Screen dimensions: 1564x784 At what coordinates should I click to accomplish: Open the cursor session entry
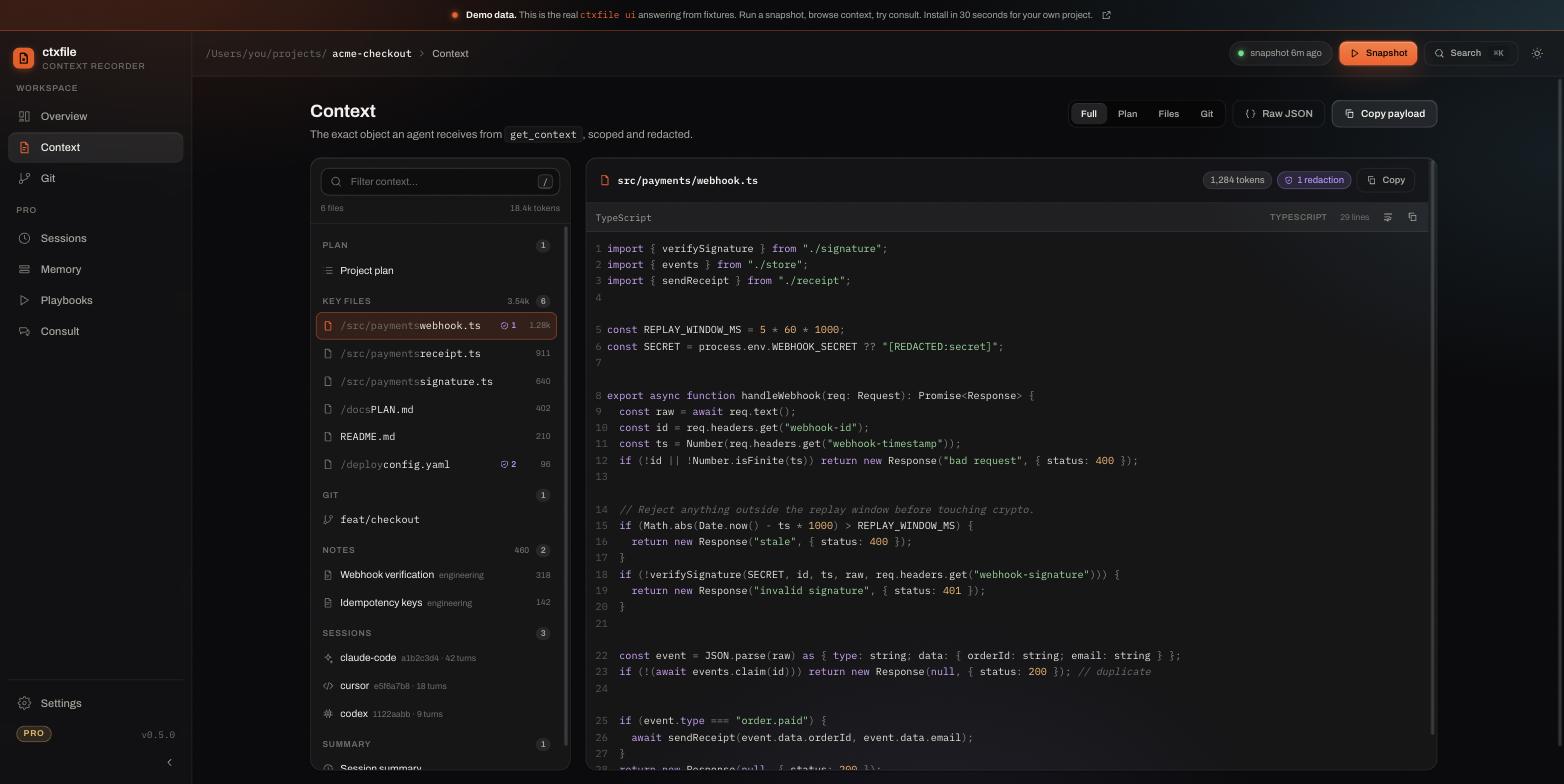[x=436, y=686]
